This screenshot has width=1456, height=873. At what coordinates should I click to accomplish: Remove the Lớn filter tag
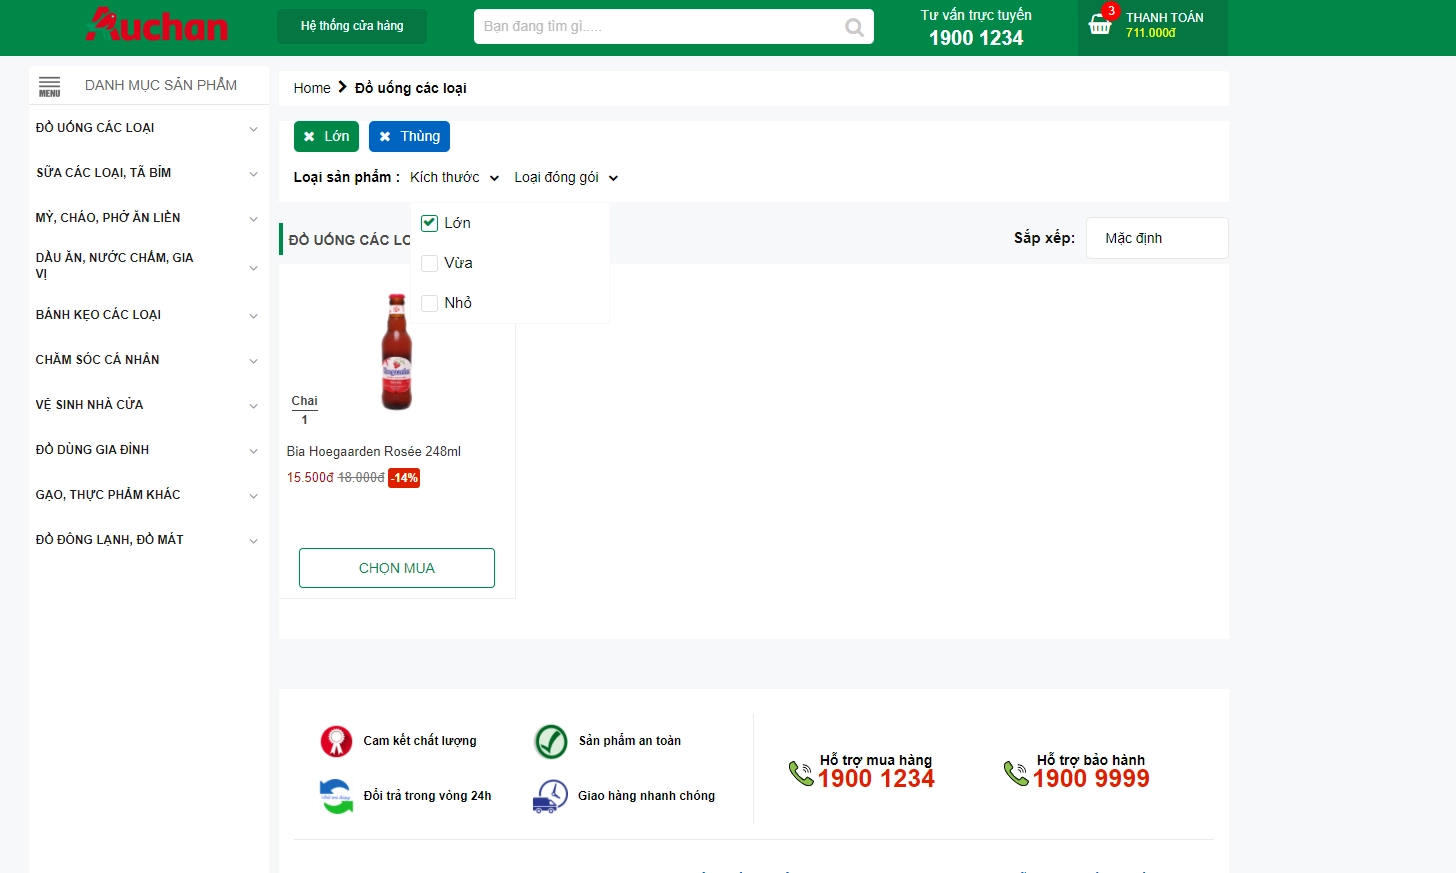coord(309,137)
